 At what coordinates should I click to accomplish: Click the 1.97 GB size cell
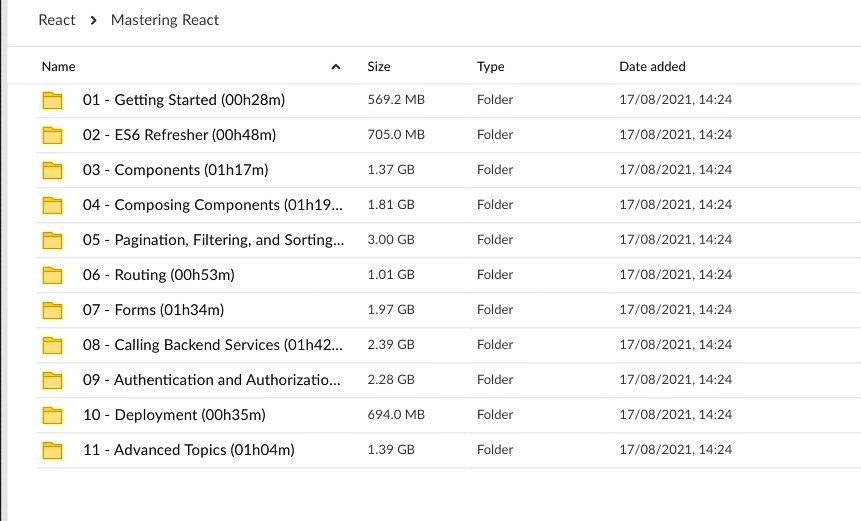coord(391,310)
